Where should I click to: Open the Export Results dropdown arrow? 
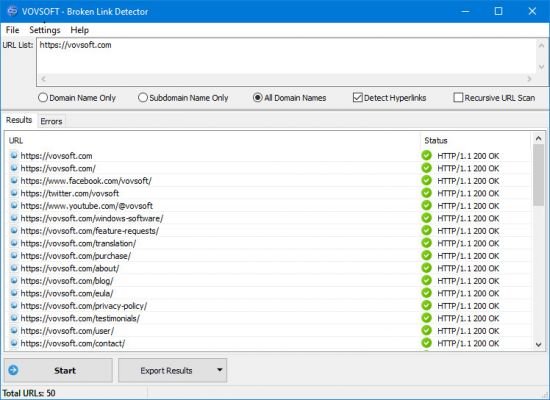click(220, 370)
